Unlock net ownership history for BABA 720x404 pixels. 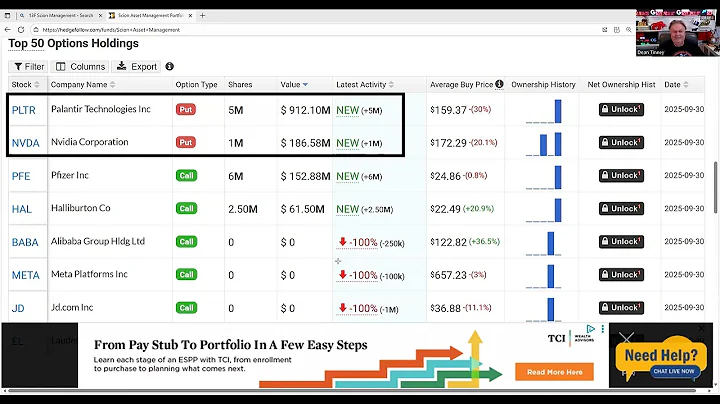point(621,241)
